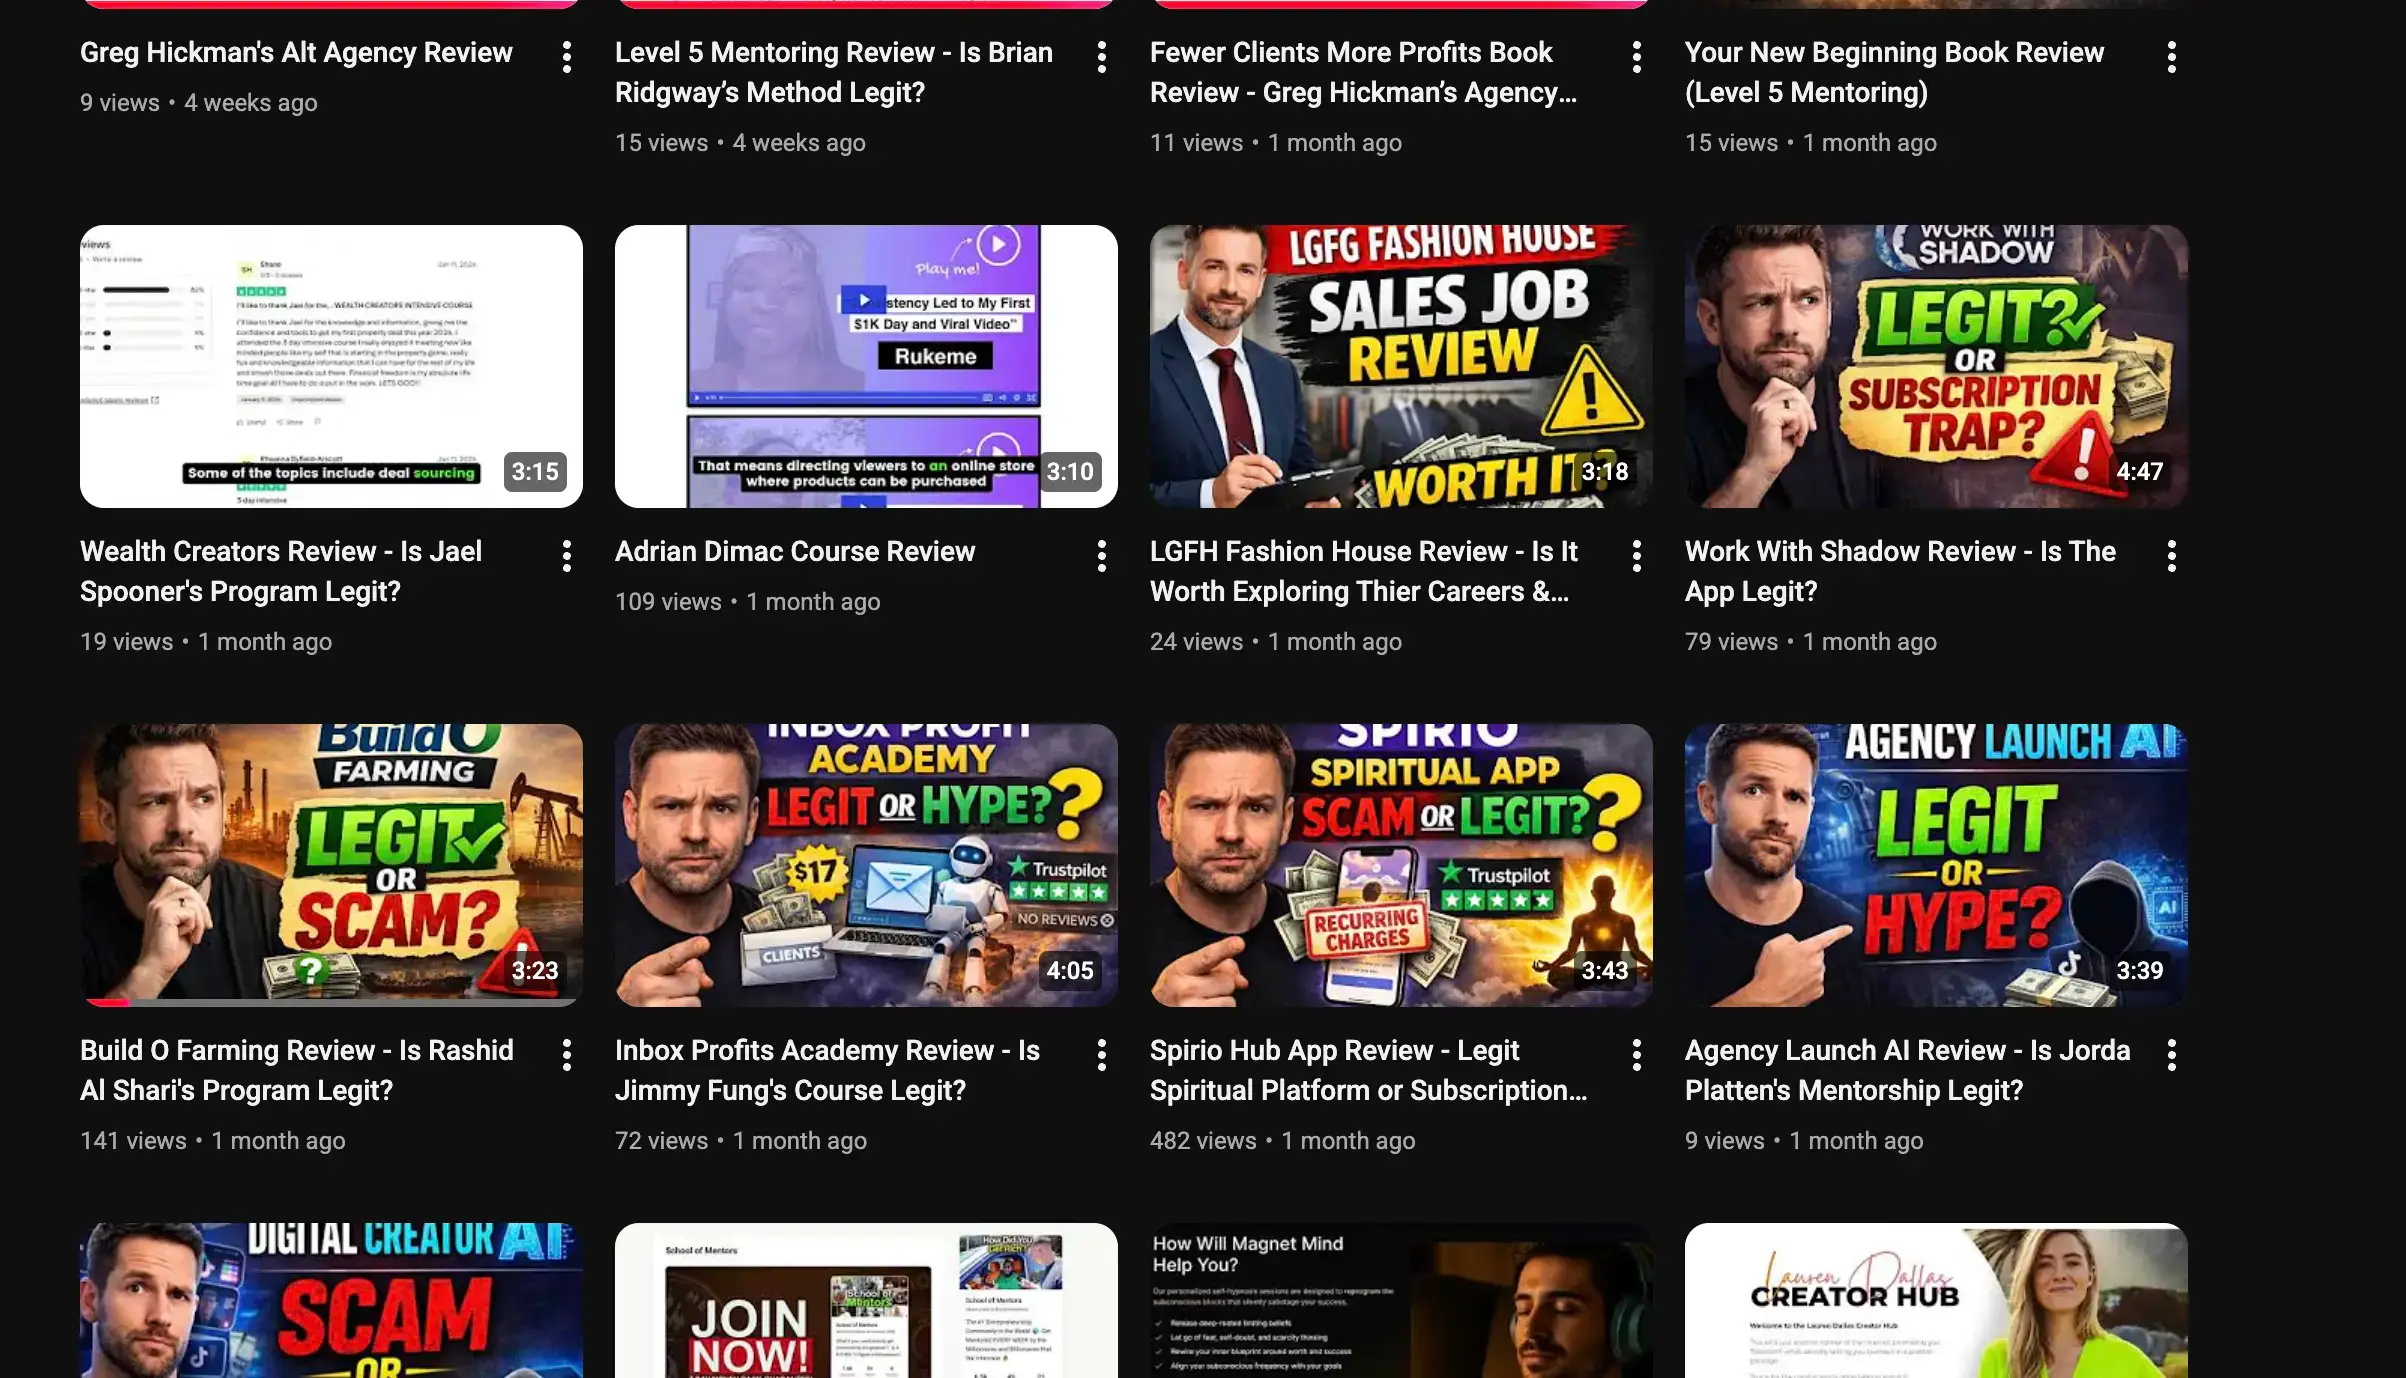Open three-dot menu for Spirio Hub App Review
The image size is (2406, 1378).
[x=1637, y=1055]
